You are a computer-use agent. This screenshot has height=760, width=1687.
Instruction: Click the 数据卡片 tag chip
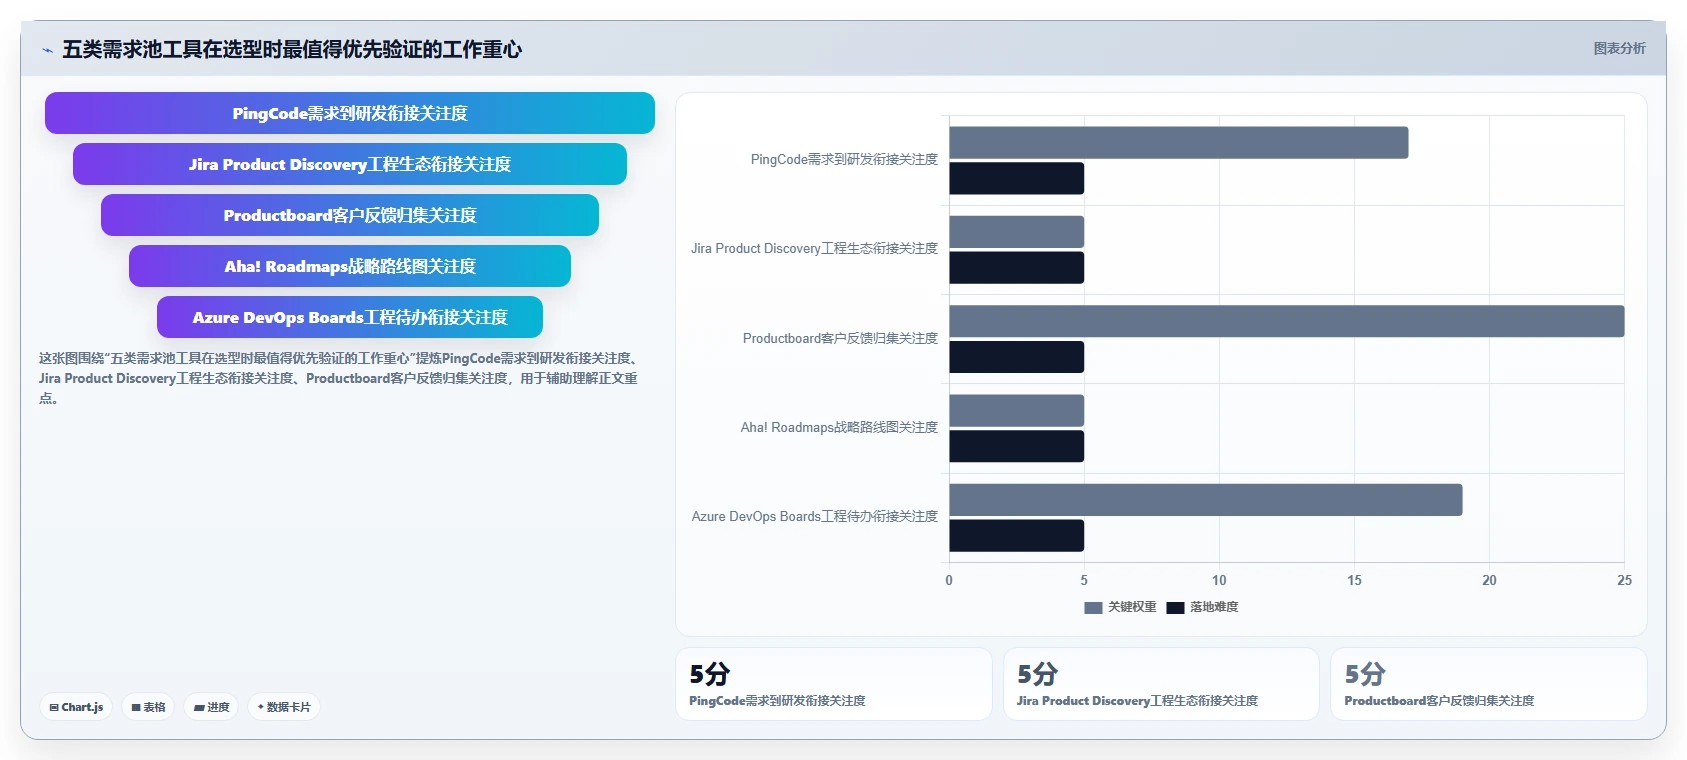[284, 707]
